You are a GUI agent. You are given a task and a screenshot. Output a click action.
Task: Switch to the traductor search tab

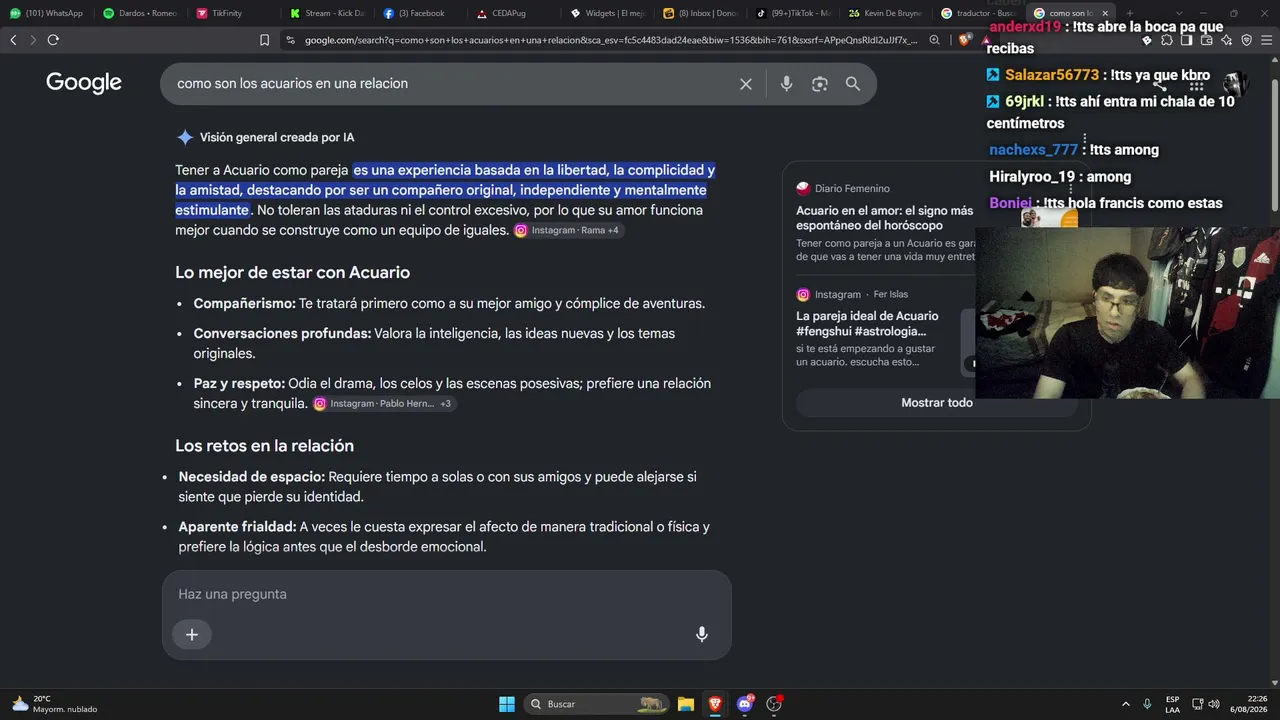click(x=979, y=13)
